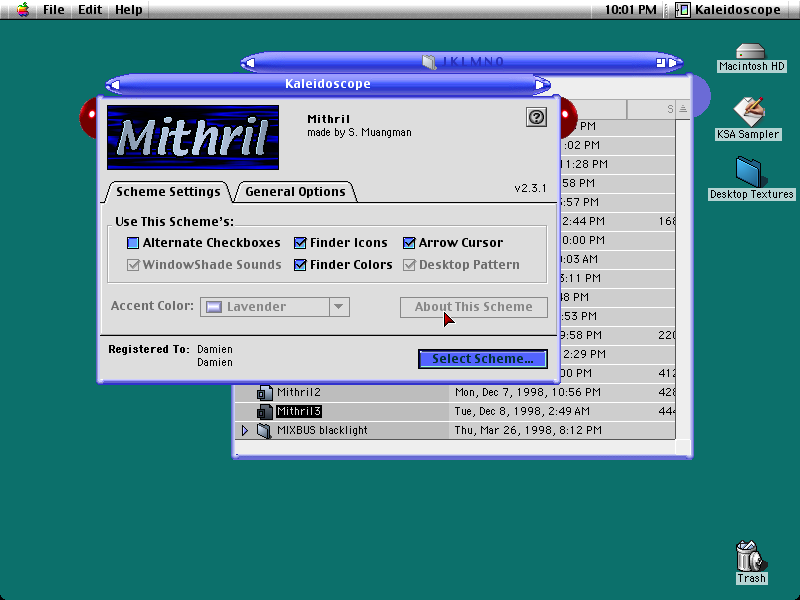Click the made by S. Muangman text

click(x=359, y=133)
